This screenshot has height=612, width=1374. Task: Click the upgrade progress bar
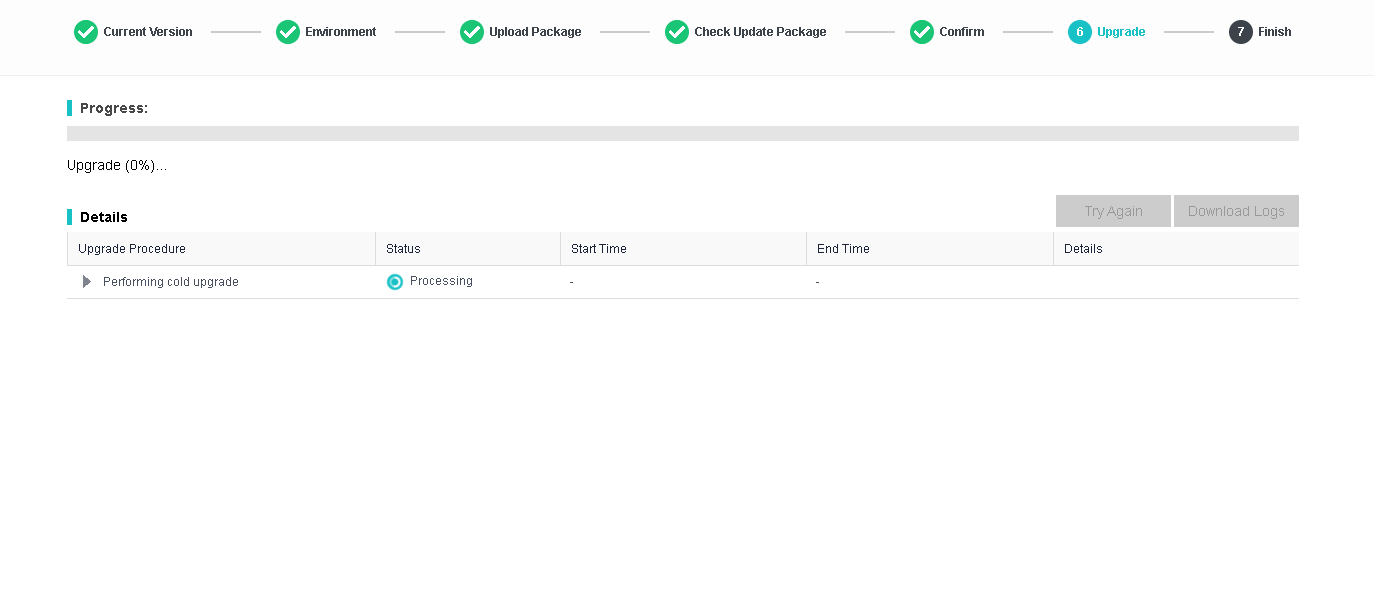tap(683, 133)
